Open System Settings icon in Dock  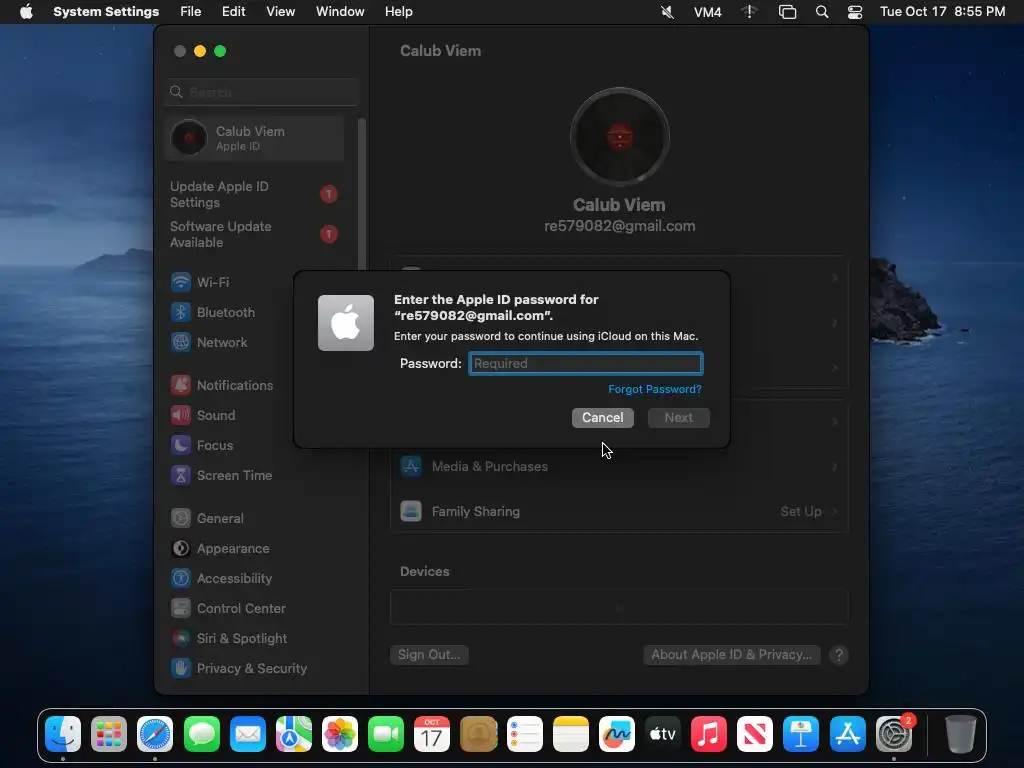coord(893,734)
